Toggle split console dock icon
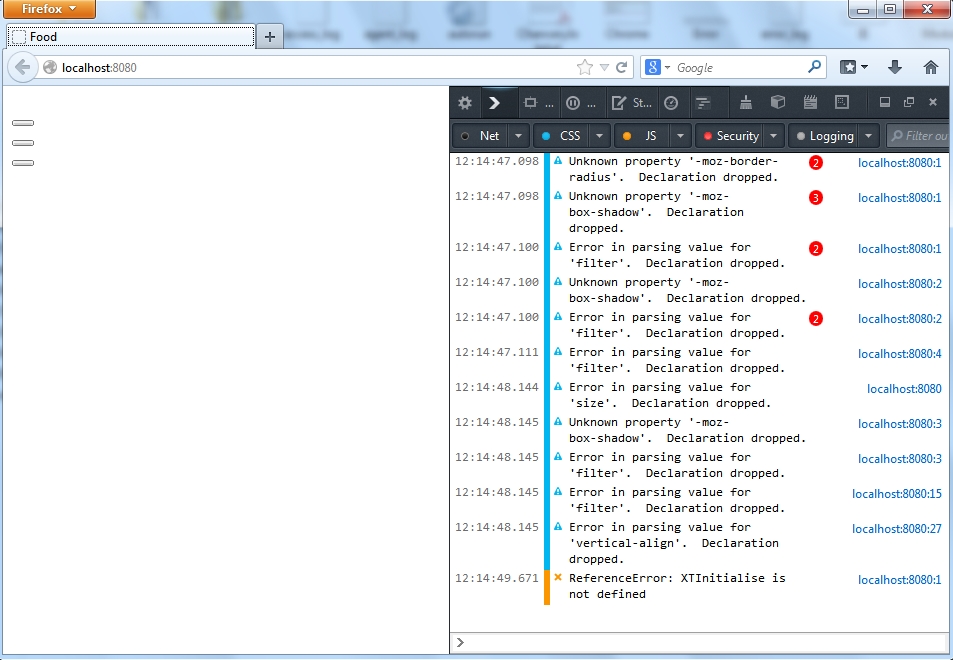953x660 pixels. (x=885, y=102)
